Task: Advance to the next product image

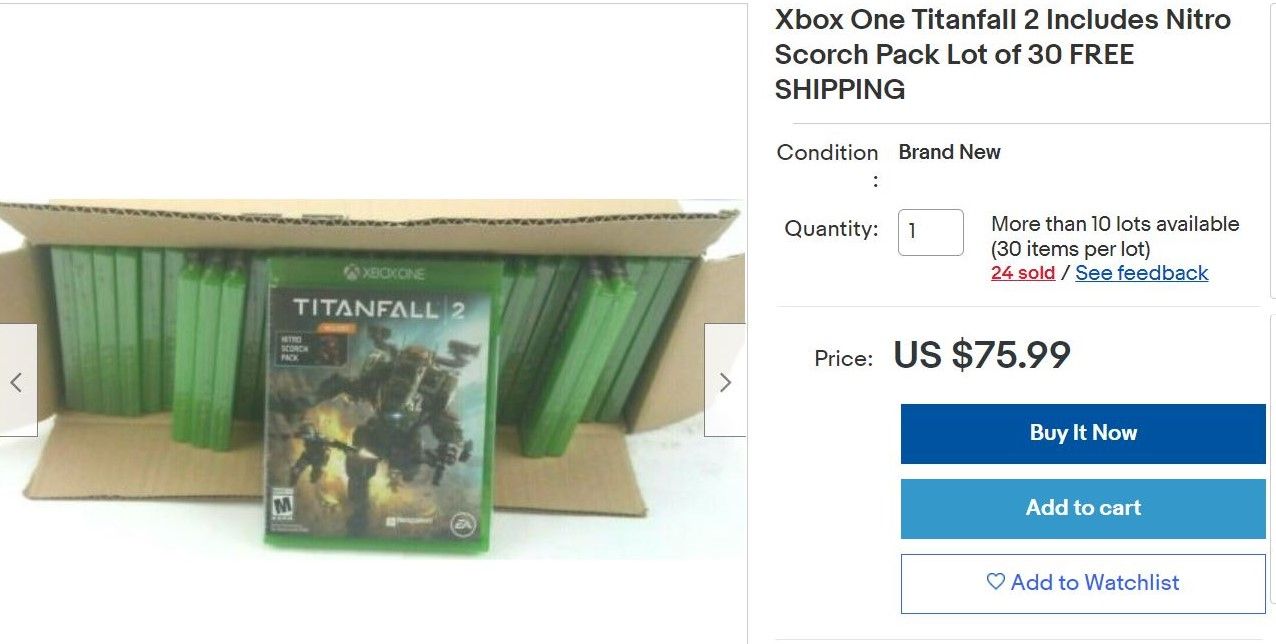Action: click(725, 380)
